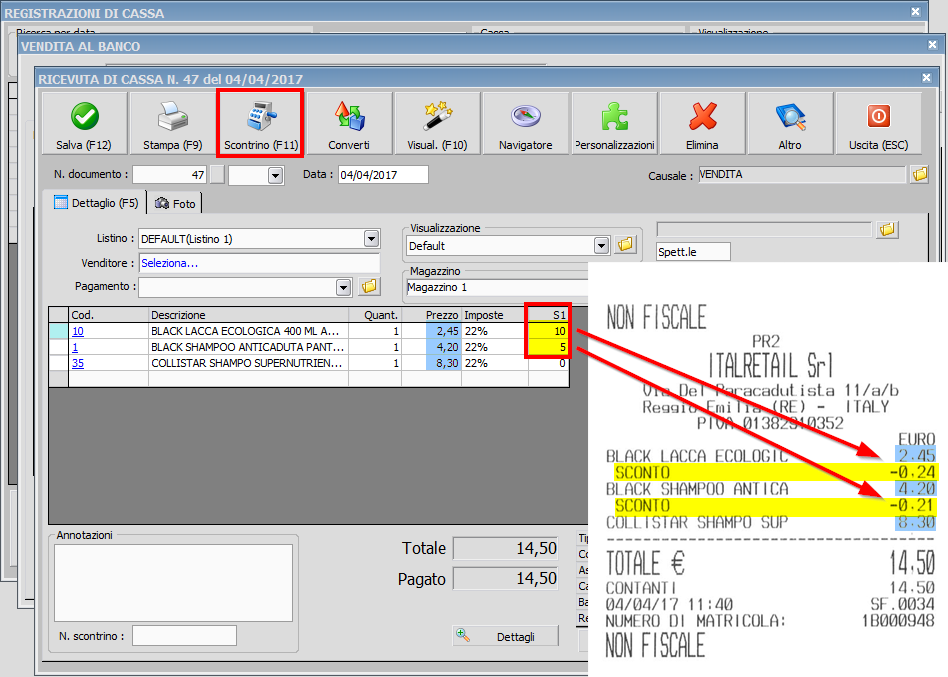Expand the Pagamento dropdown
948x677 pixels.
343,287
